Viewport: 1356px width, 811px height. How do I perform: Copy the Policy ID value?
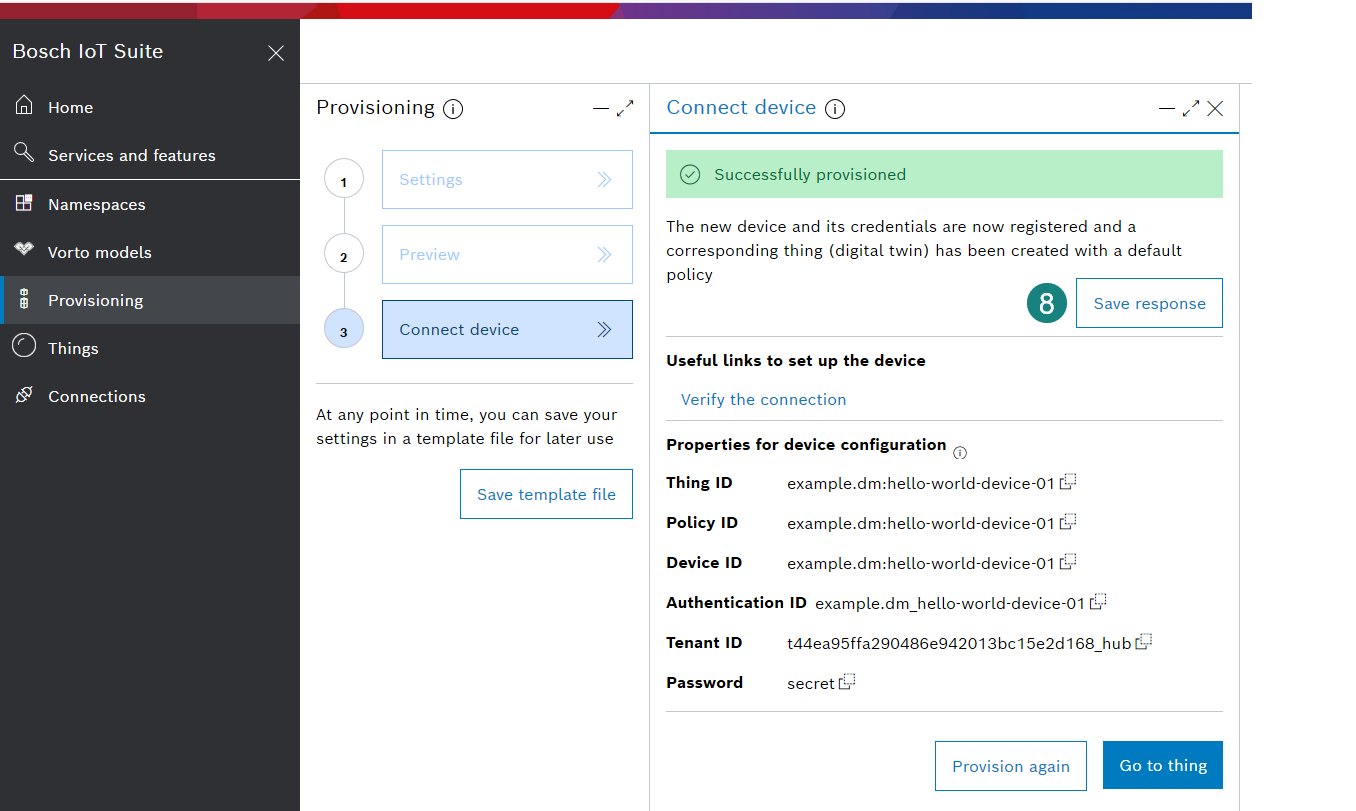(x=1068, y=521)
